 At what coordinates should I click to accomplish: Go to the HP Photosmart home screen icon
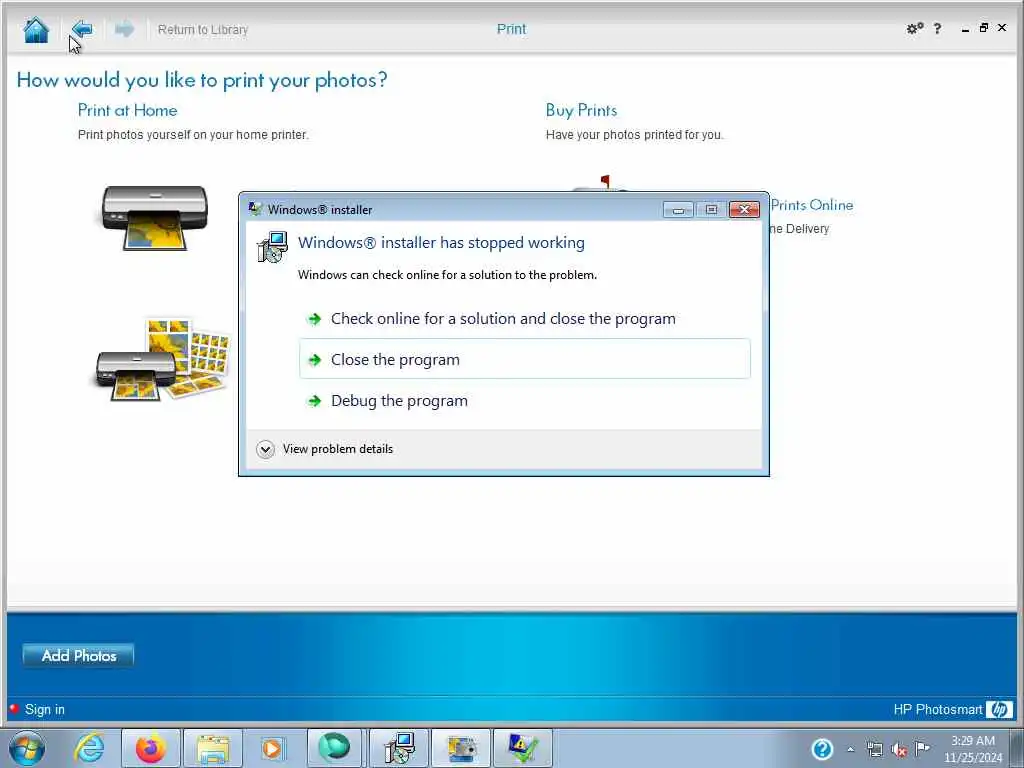click(36, 30)
